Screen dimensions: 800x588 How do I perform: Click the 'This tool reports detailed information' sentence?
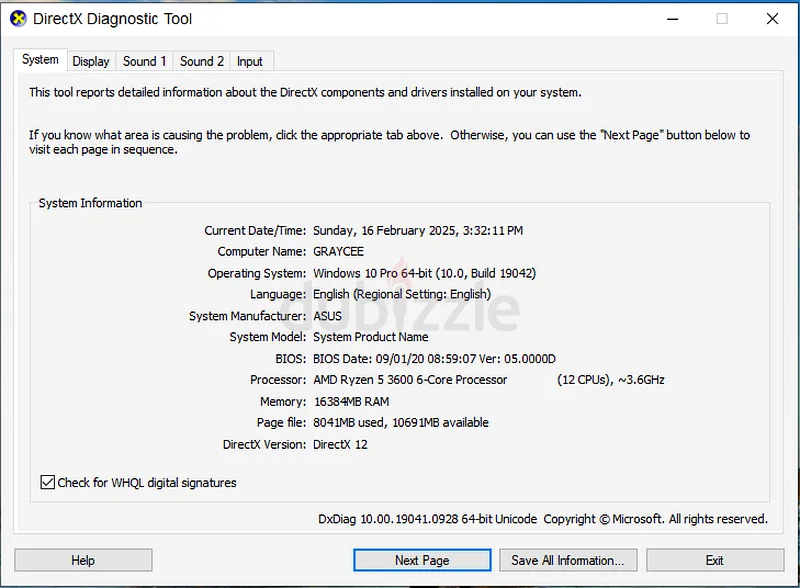pos(305,92)
